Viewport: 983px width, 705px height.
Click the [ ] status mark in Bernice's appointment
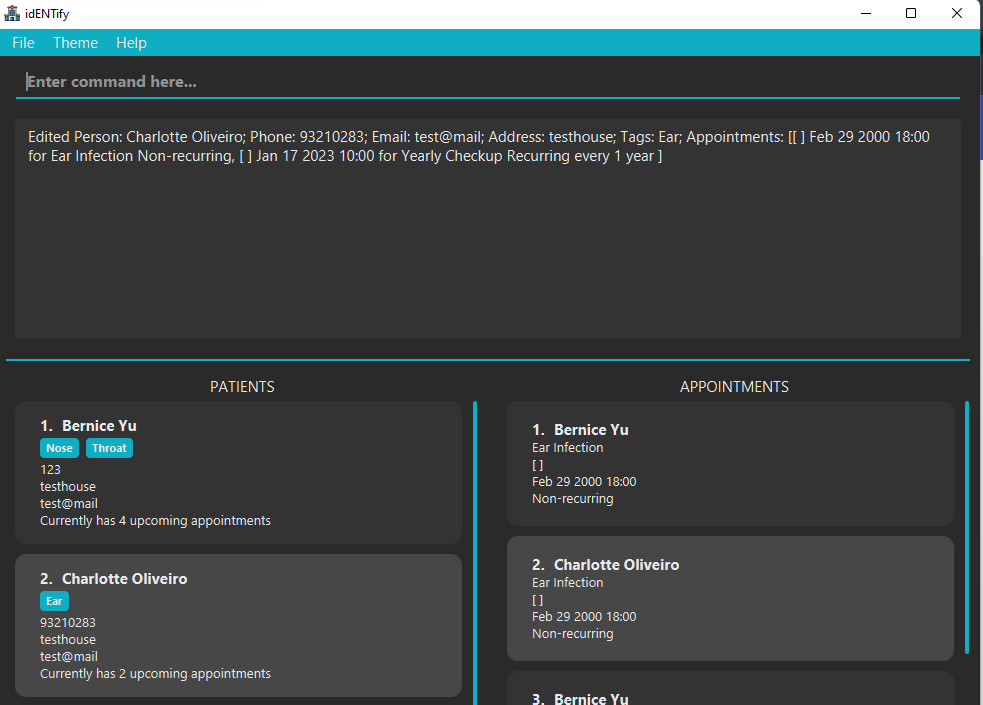coord(537,465)
